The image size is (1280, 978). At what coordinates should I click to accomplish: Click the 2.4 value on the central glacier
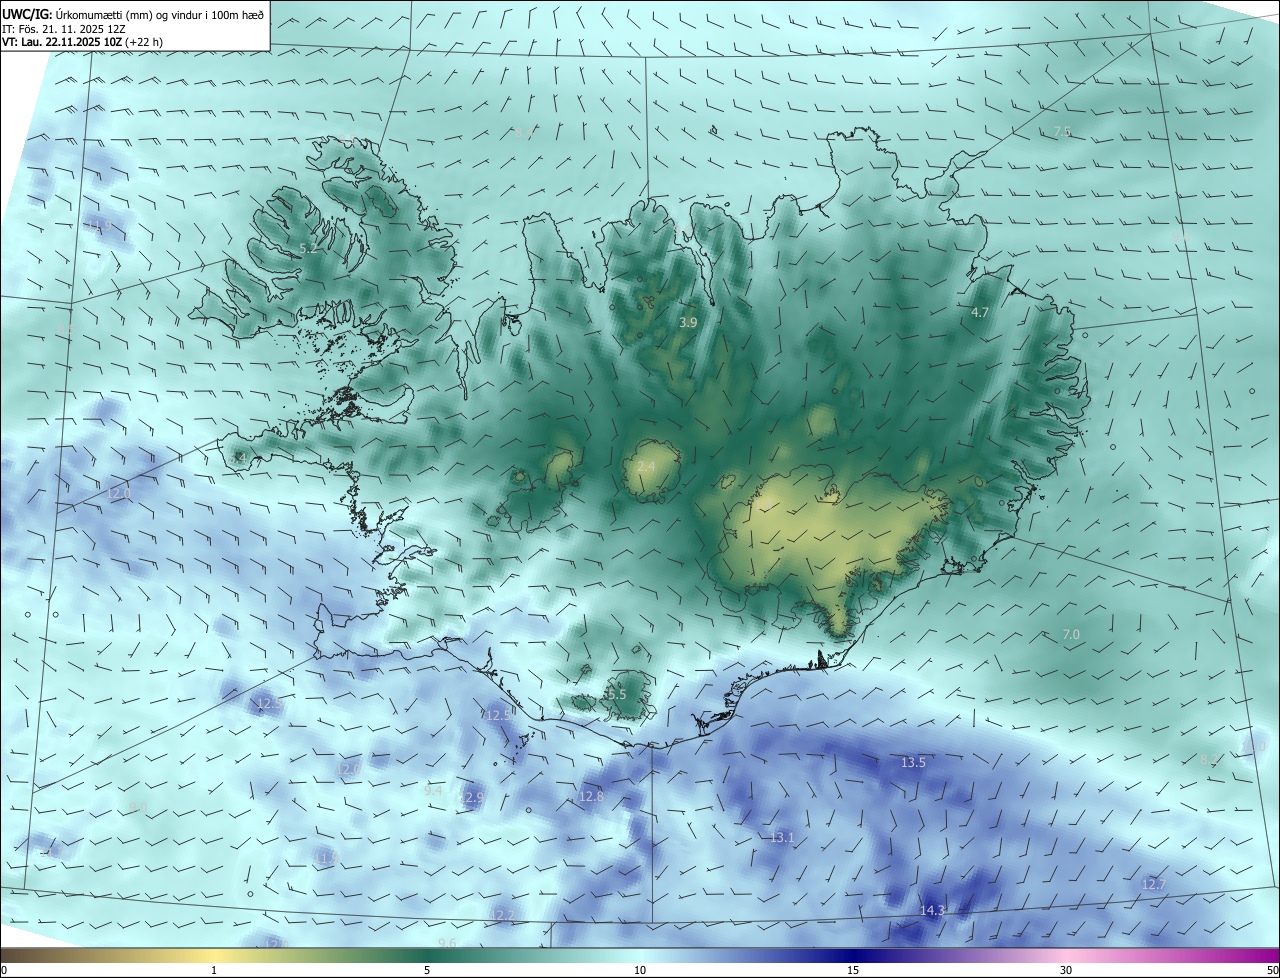pyautogui.click(x=646, y=467)
